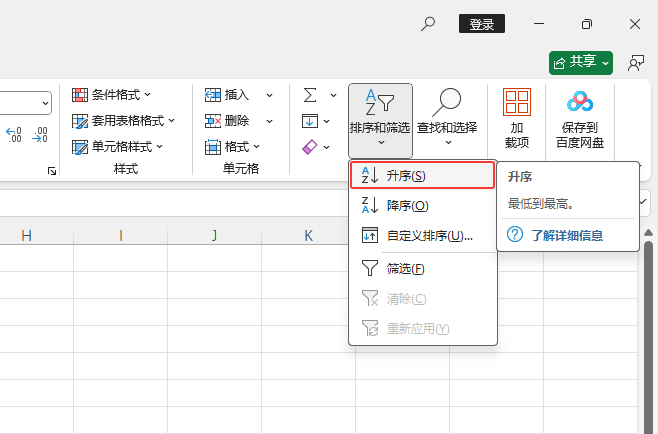Open the 加载项 add-ins button
The image size is (658, 434).
tap(516, 118)
